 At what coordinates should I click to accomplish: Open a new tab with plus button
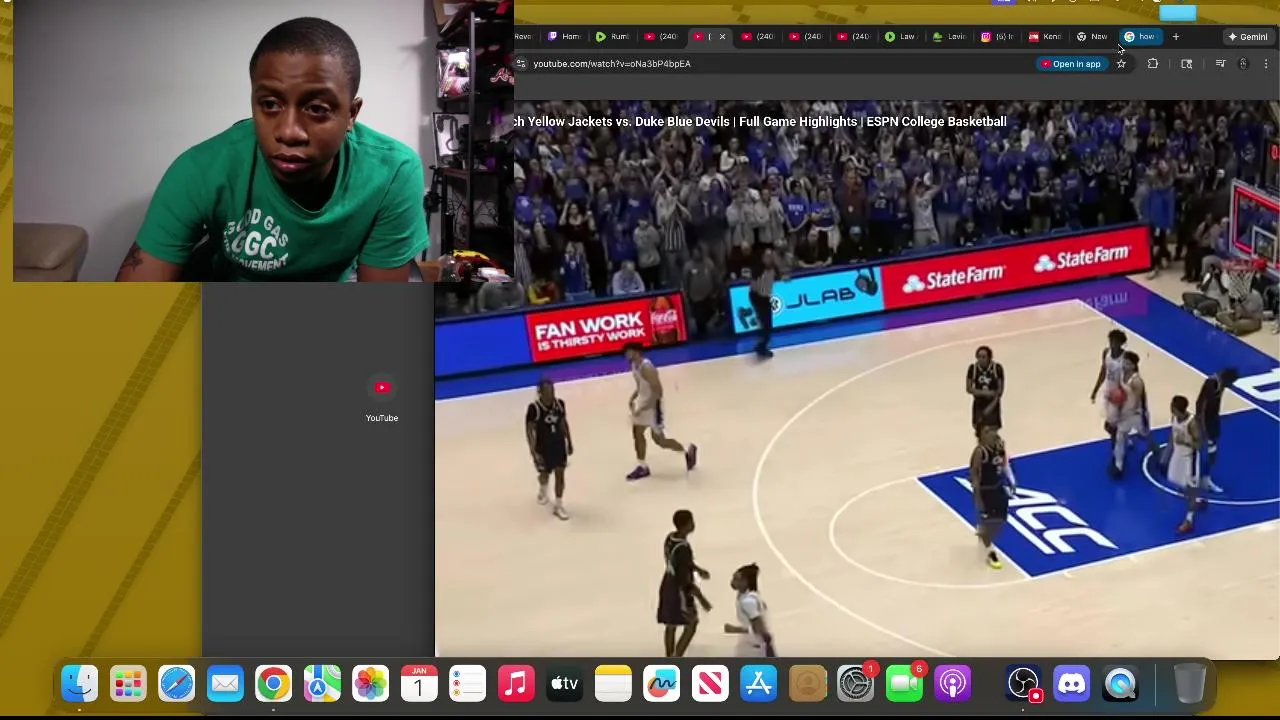[x=1176, y=37]
